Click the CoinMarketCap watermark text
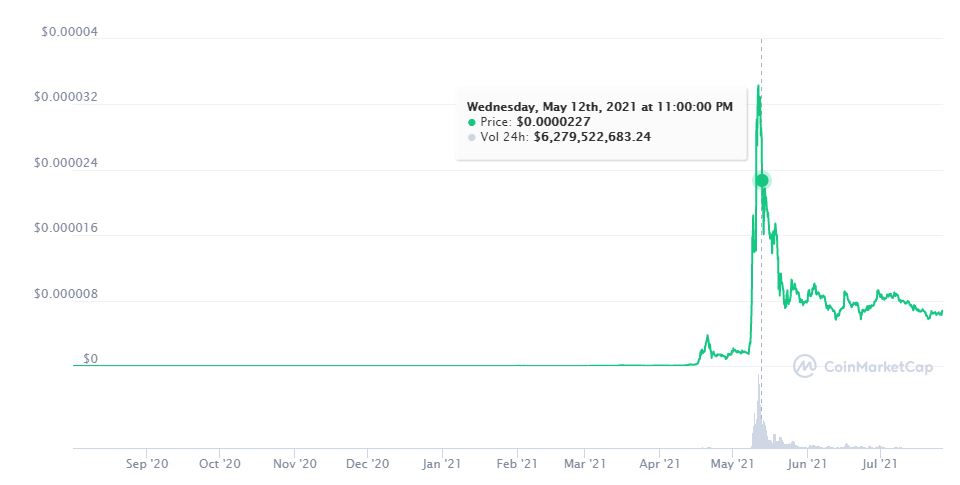 tap(877, 367)
